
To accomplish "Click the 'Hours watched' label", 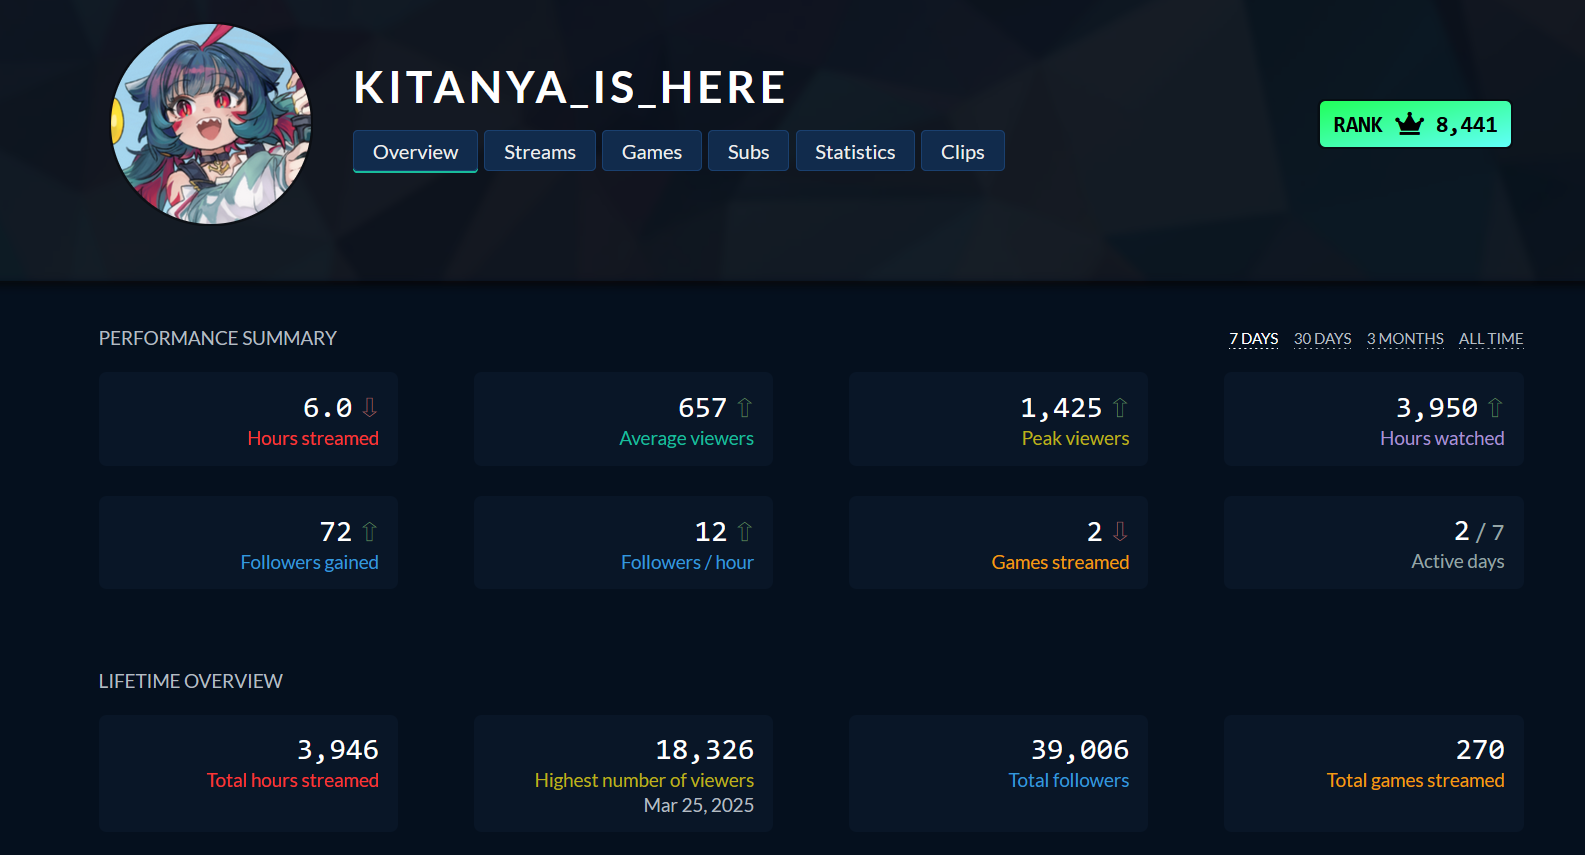I will point(1442,438).
